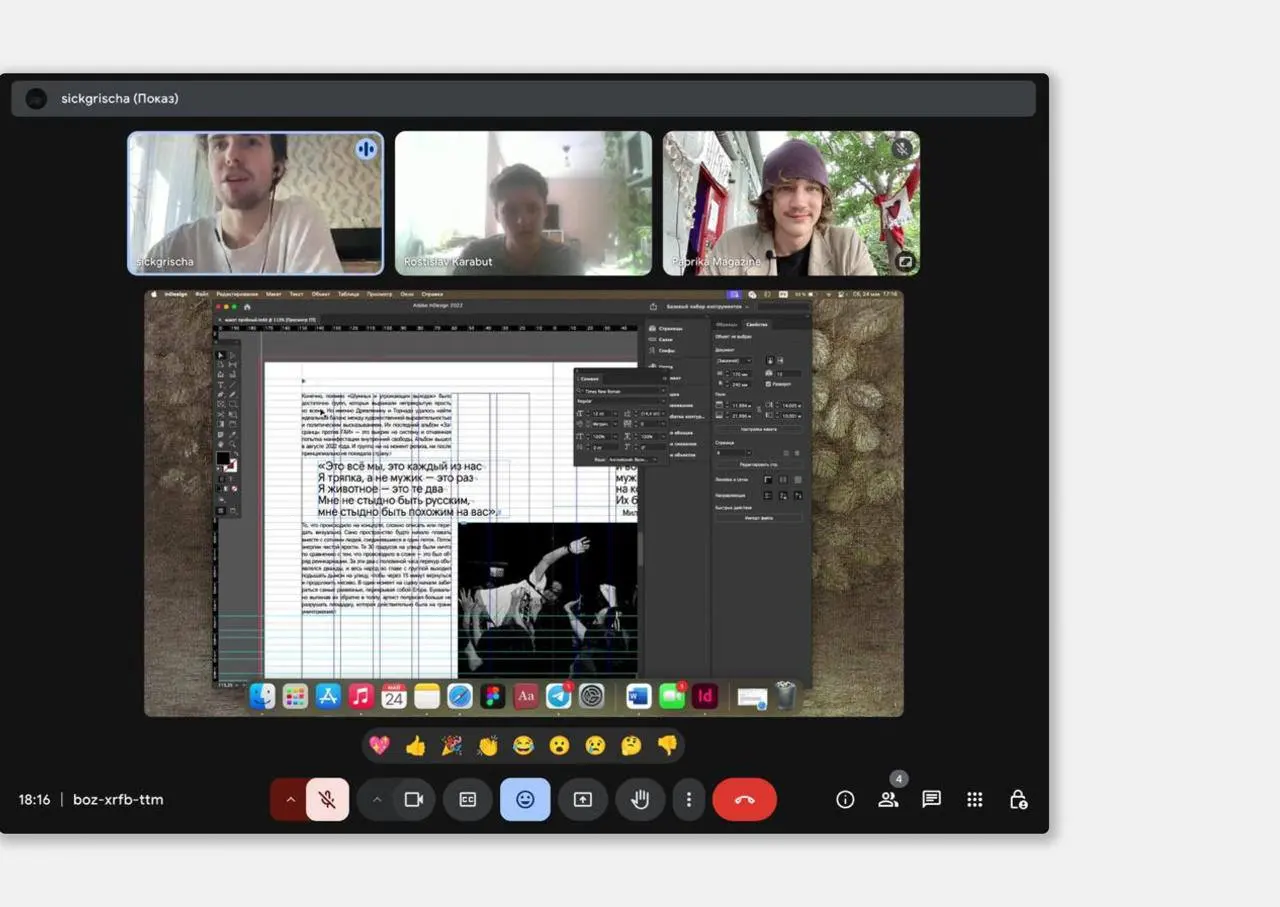Open meeting details info icon
Viewport: 1280px width, 907px height.
point(845,799)
